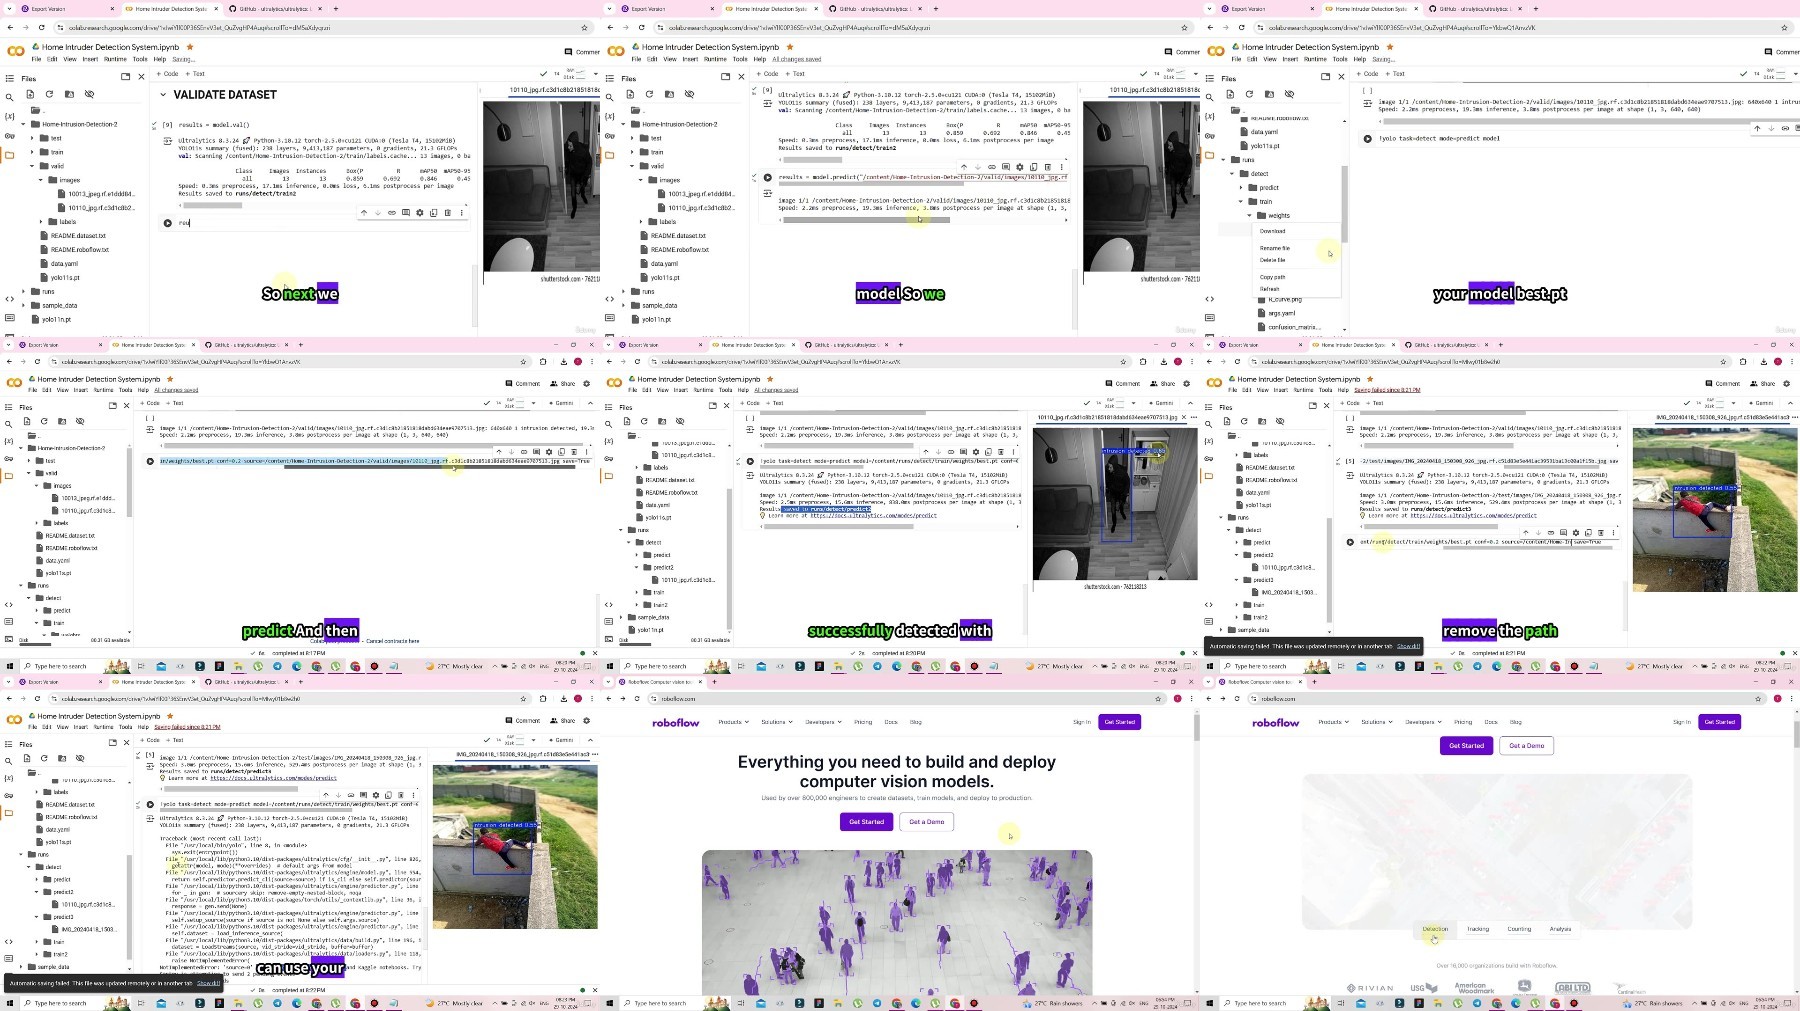Collapse the VALIDATE DATASET section chevron
1800x1011 pixels.
click(163, 95)
